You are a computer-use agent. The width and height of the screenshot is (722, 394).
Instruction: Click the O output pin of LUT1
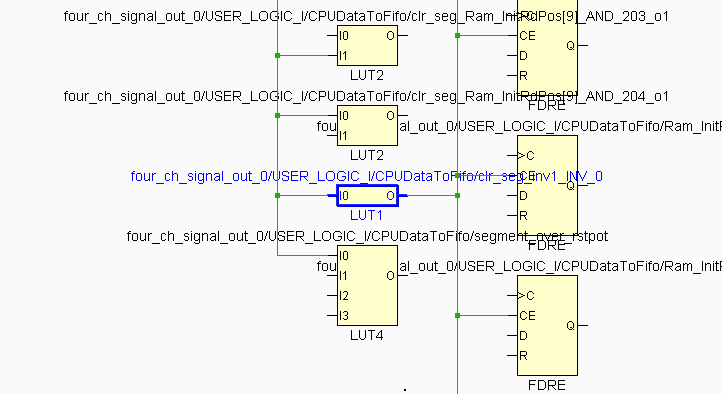point(390,196)
